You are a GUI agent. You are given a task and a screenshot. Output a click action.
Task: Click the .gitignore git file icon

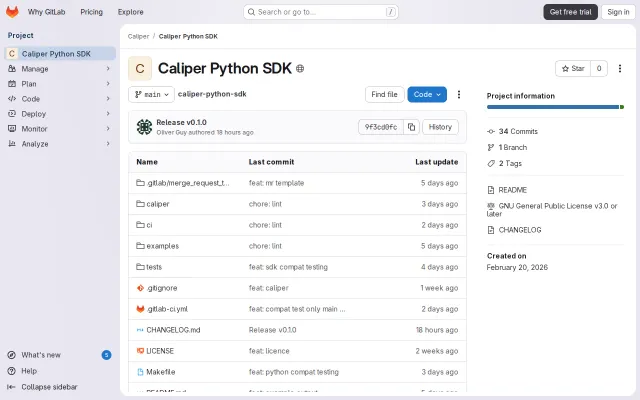click(x=140, y=288)
